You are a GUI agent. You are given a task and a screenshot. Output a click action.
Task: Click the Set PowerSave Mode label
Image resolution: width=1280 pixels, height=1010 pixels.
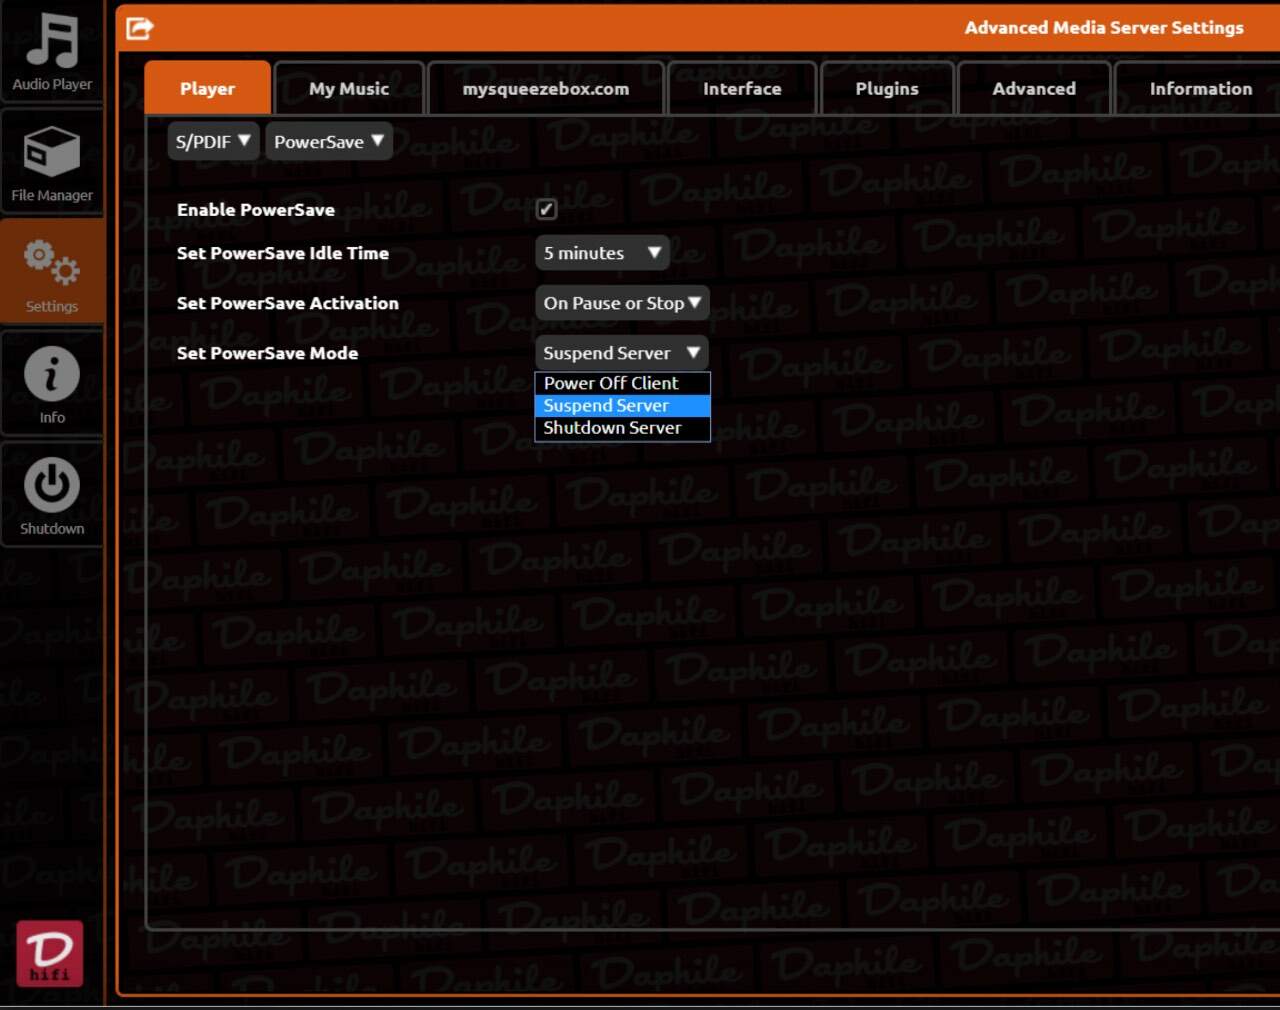click(x=267, y=353)
